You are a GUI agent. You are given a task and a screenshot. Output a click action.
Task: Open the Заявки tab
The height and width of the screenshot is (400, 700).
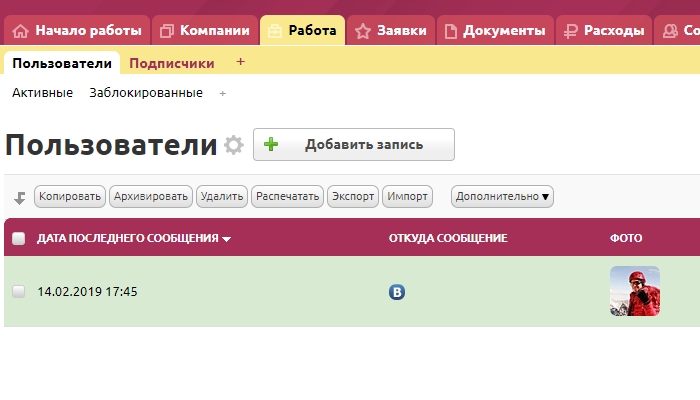391,30
